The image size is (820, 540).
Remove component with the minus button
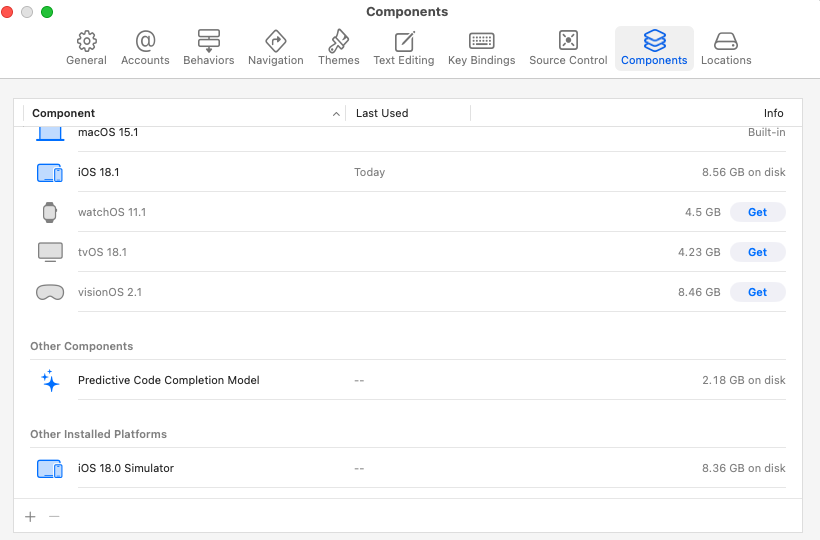(x=54, y=516)
